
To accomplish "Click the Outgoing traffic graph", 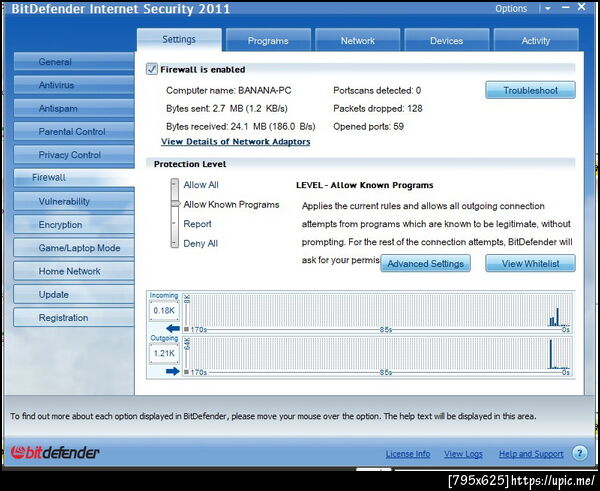I will point(377,356).
